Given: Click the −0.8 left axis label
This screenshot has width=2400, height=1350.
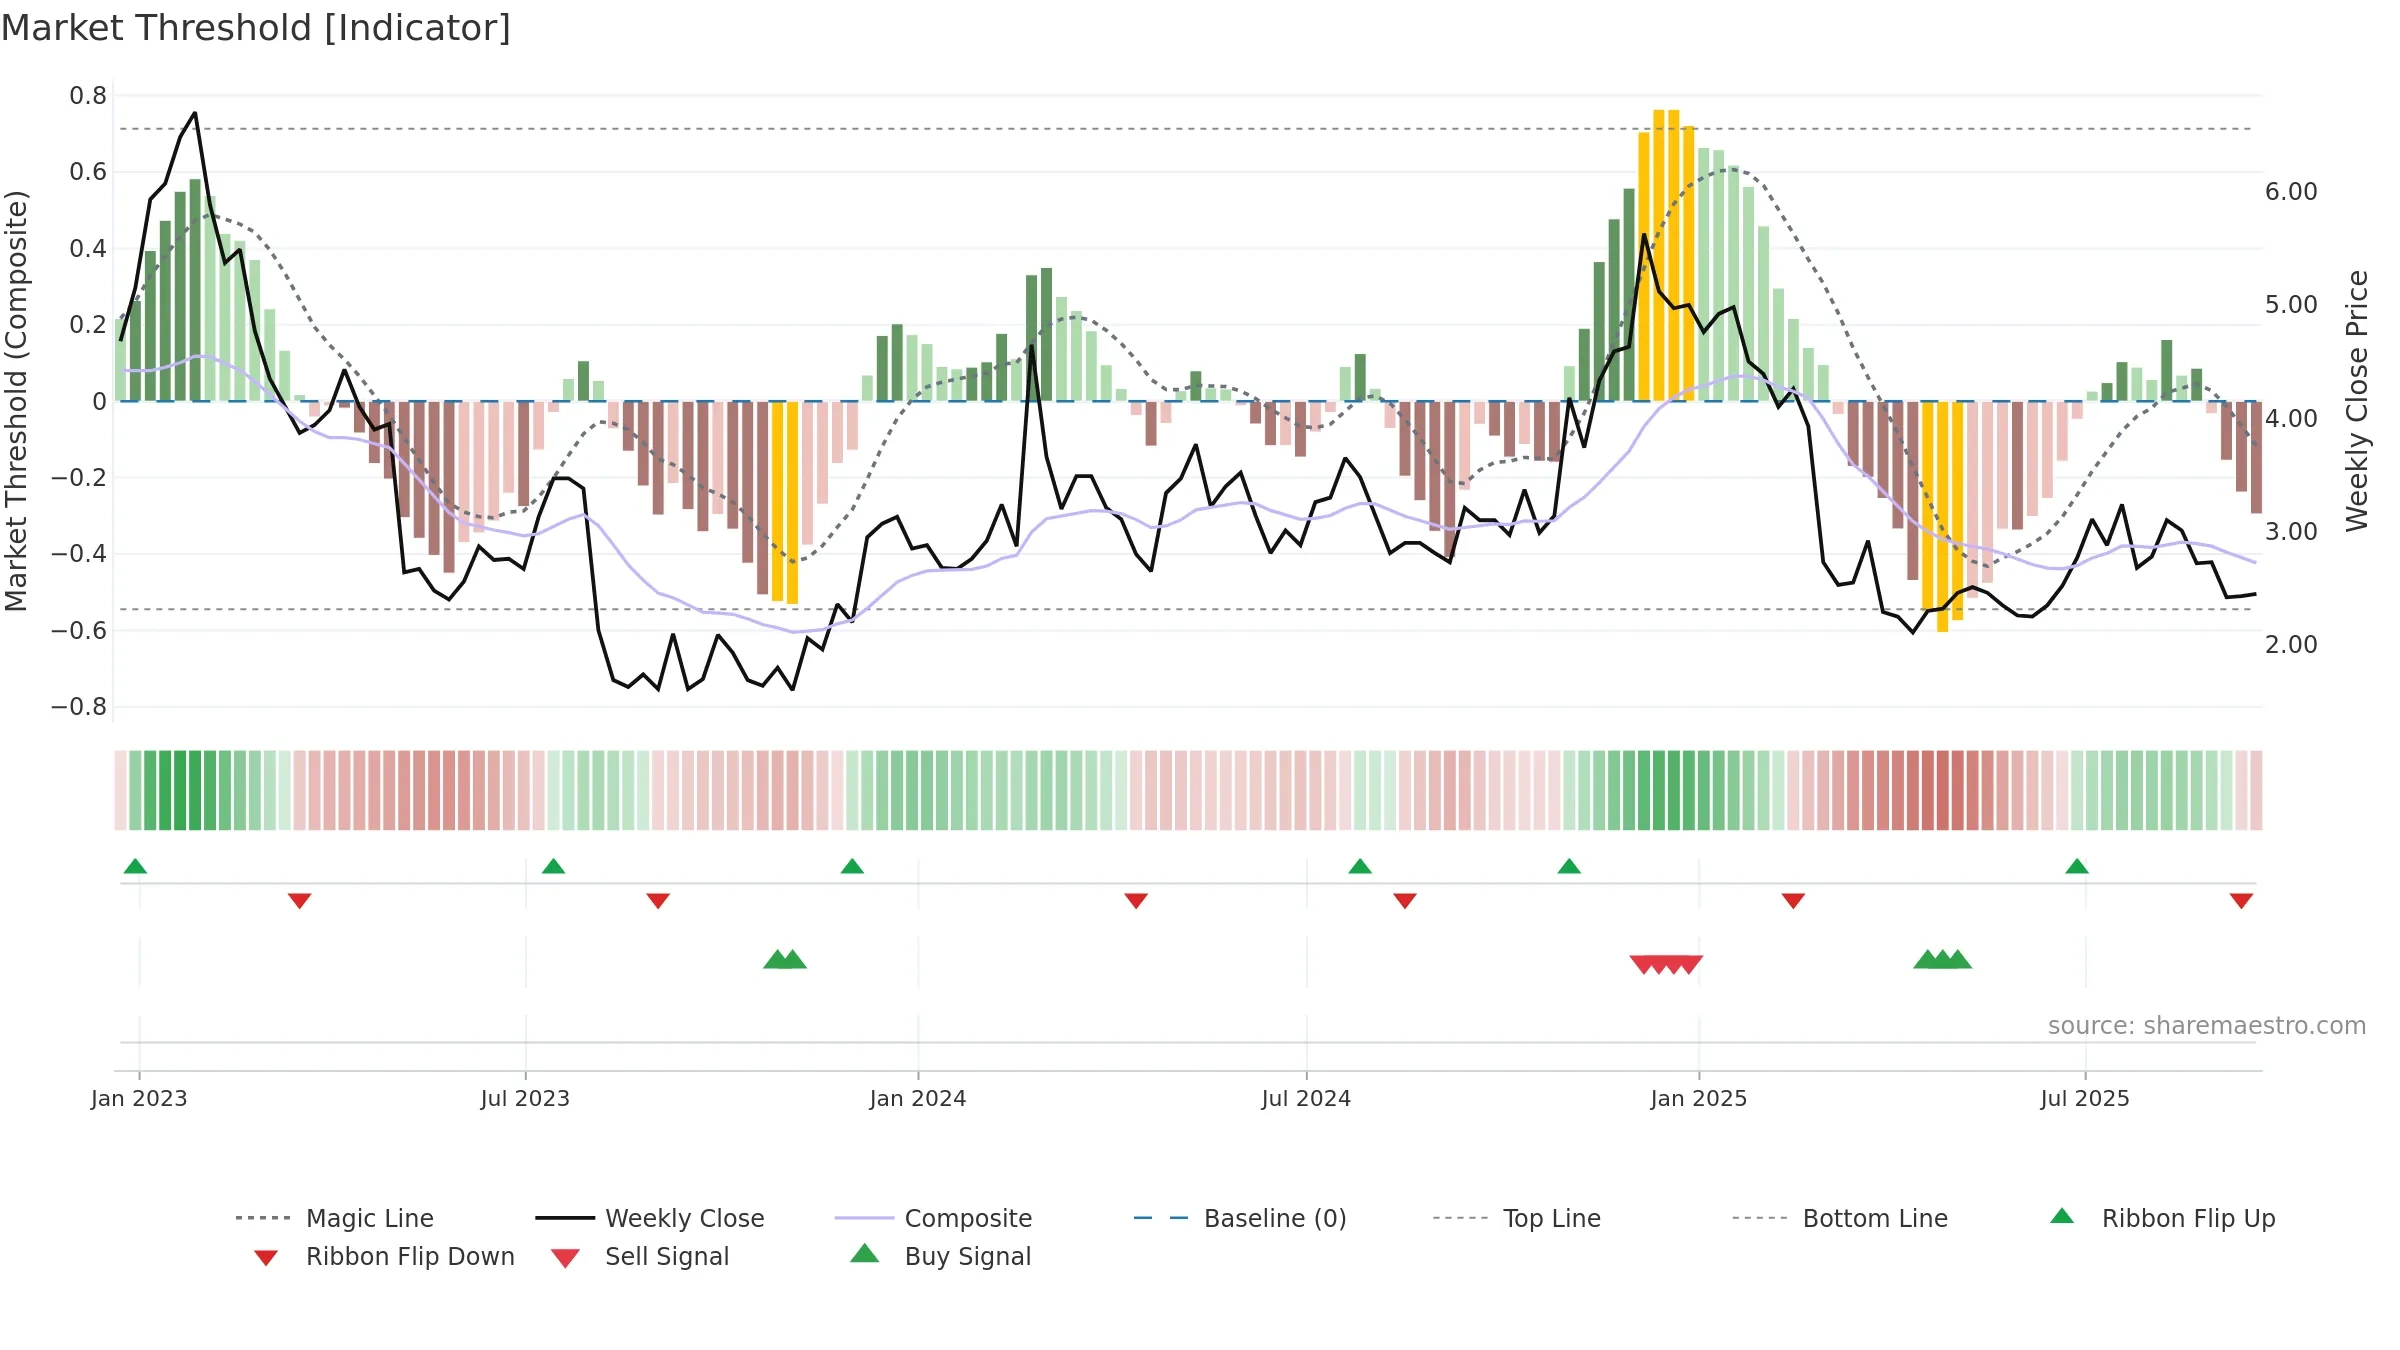Looking at the screenshot, I should (x=79, y=707).
